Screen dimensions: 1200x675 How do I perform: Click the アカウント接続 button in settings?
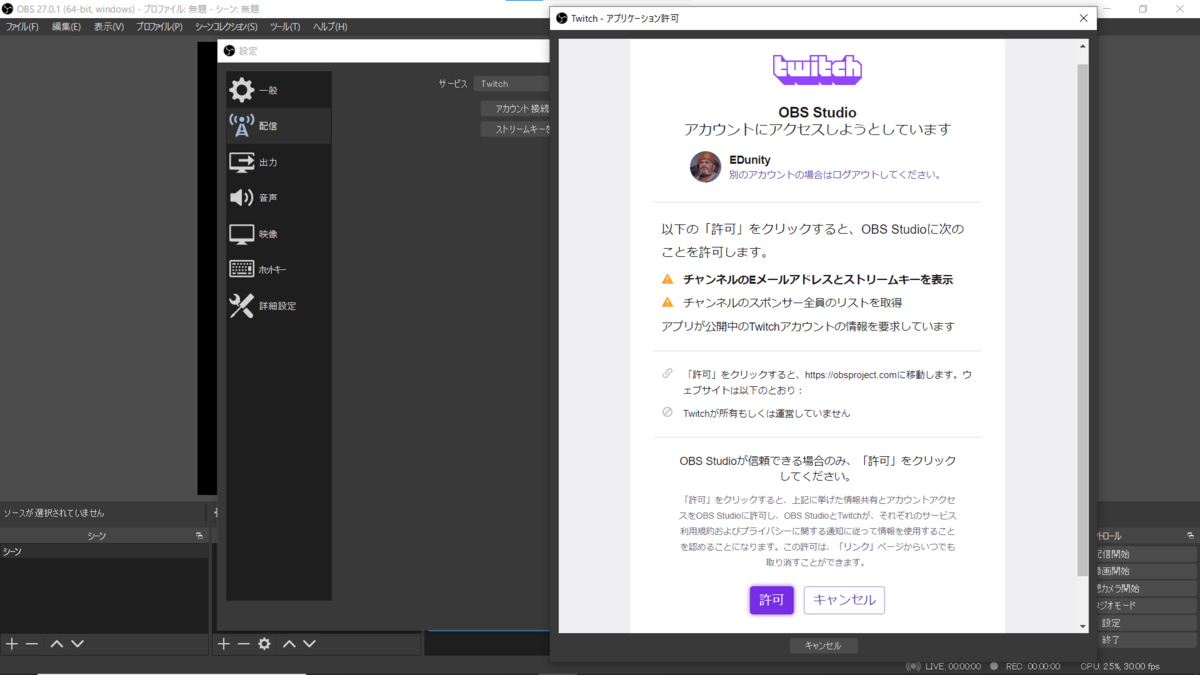[516, 108]
